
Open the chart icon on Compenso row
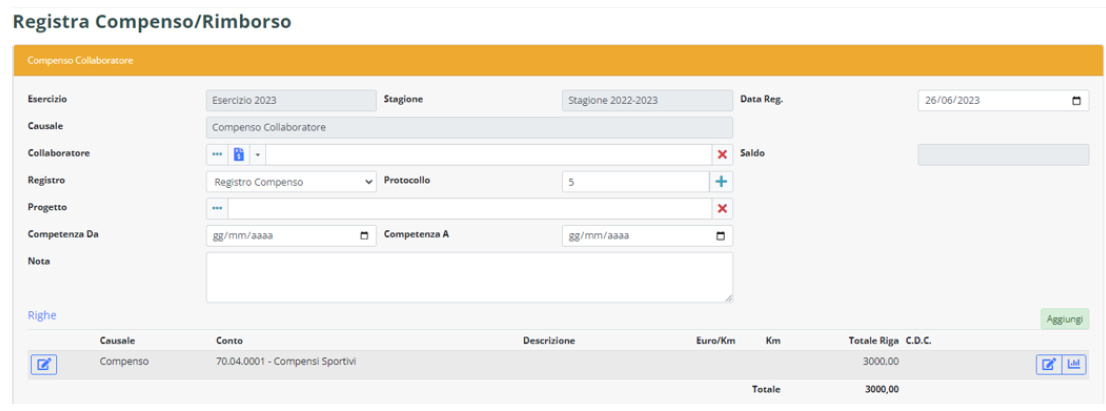pyautogui.click(x=1075, y=364)
